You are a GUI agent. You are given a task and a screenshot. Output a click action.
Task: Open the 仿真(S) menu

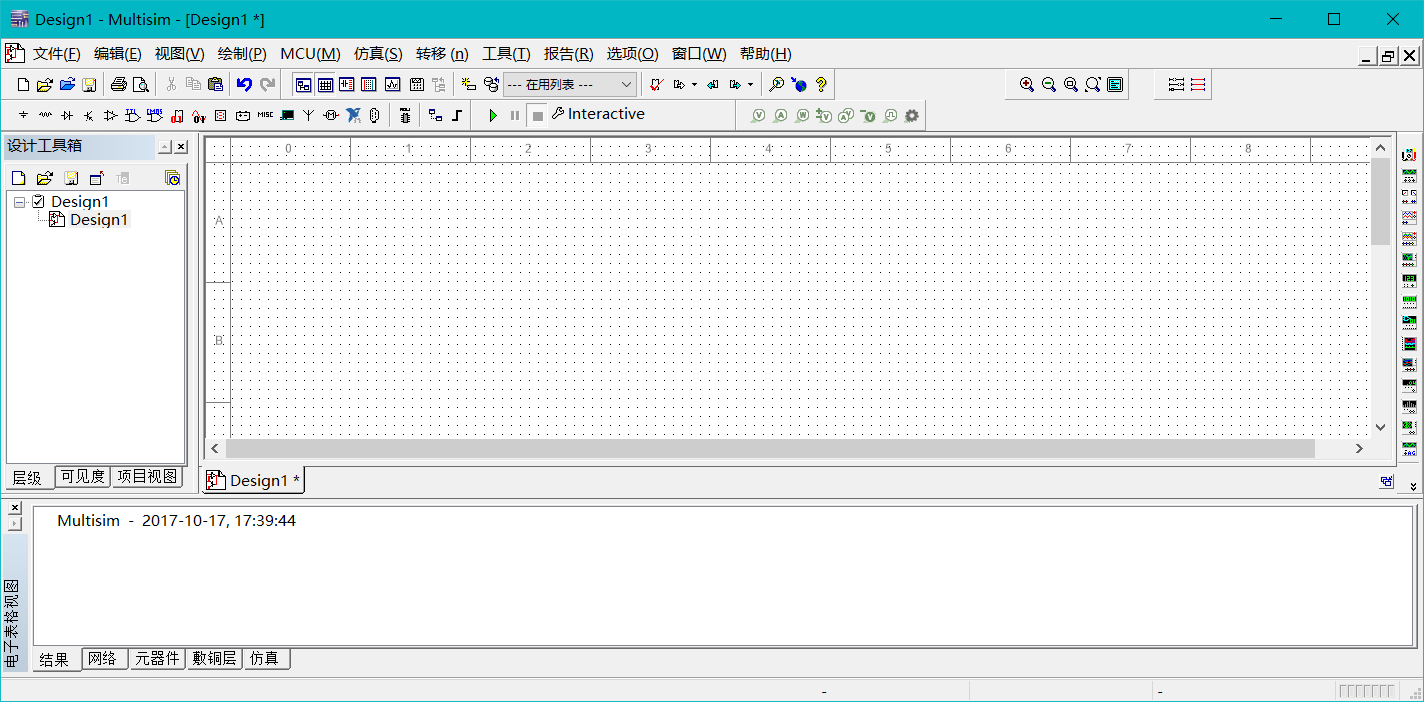click(x=378, y=54)
